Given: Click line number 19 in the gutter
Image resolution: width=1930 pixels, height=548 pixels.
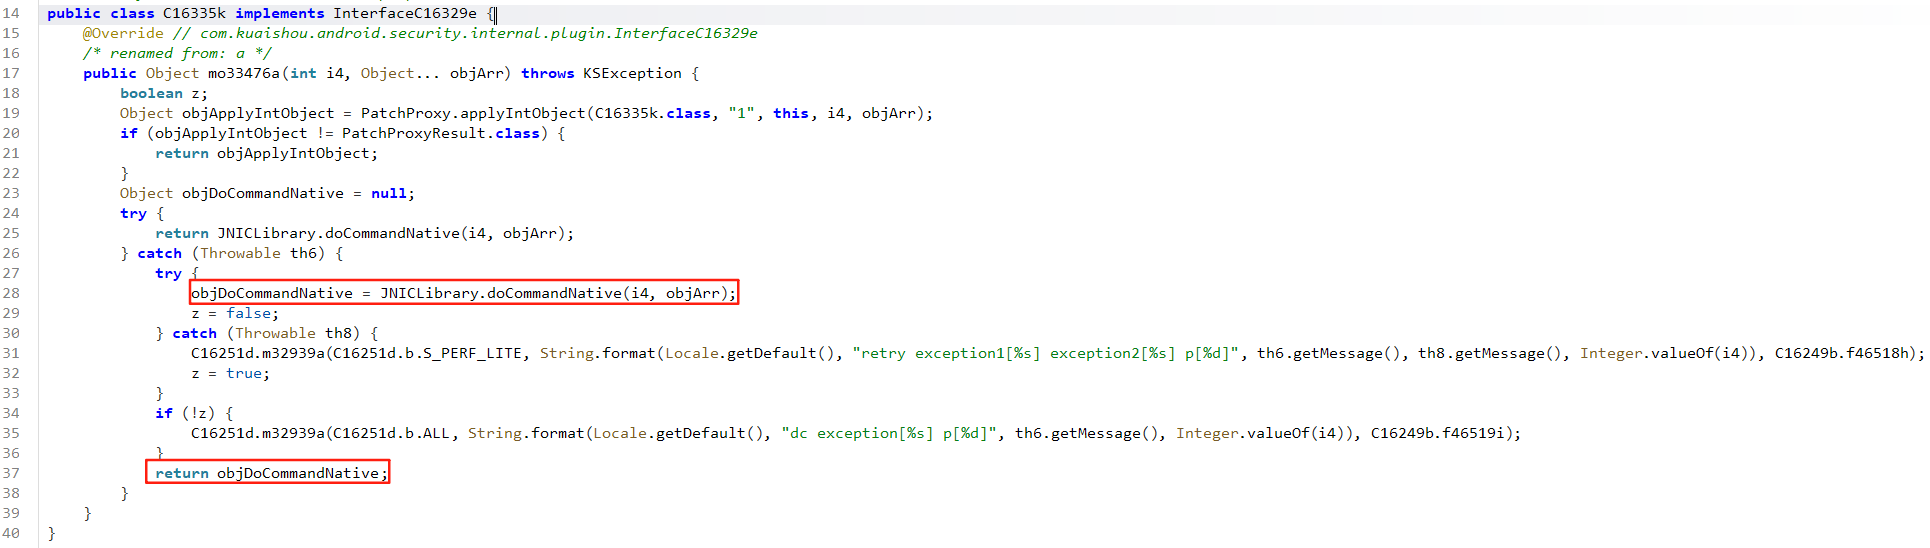Looking at the screenshot, I should point(11,113).
